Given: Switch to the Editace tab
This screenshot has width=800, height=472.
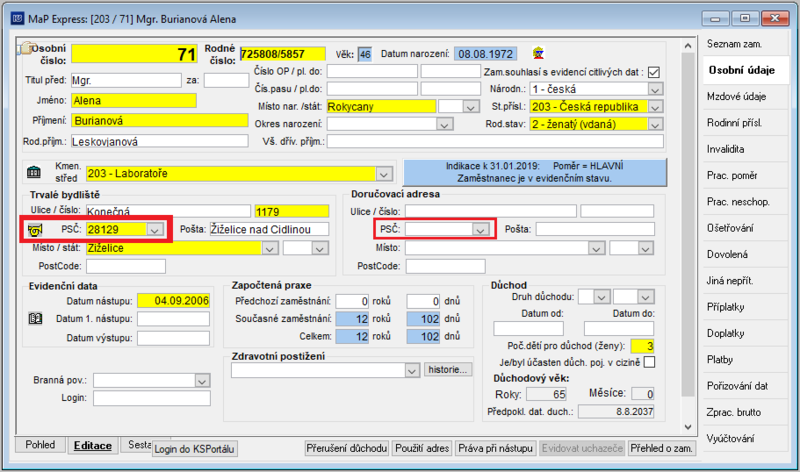Looking at the screenshot, I should (x=93, y=445).
